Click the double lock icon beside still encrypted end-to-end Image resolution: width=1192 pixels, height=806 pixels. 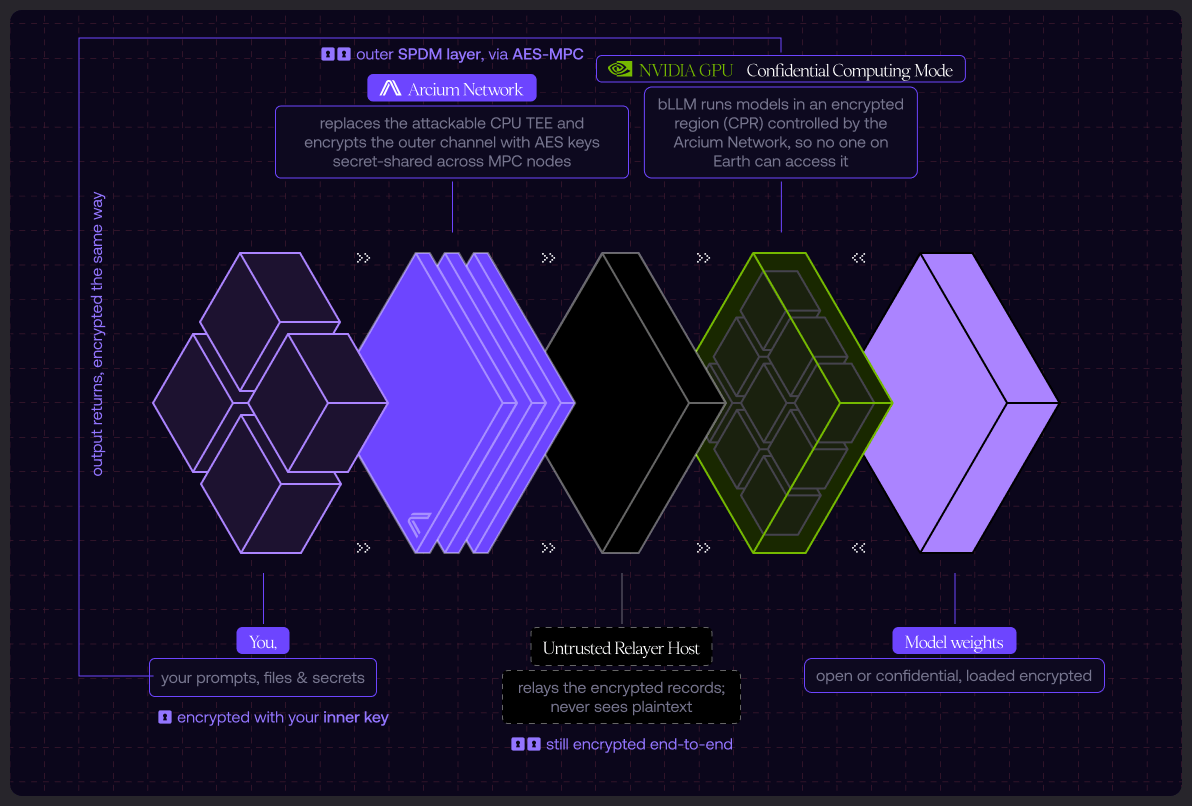click(525, 744)
